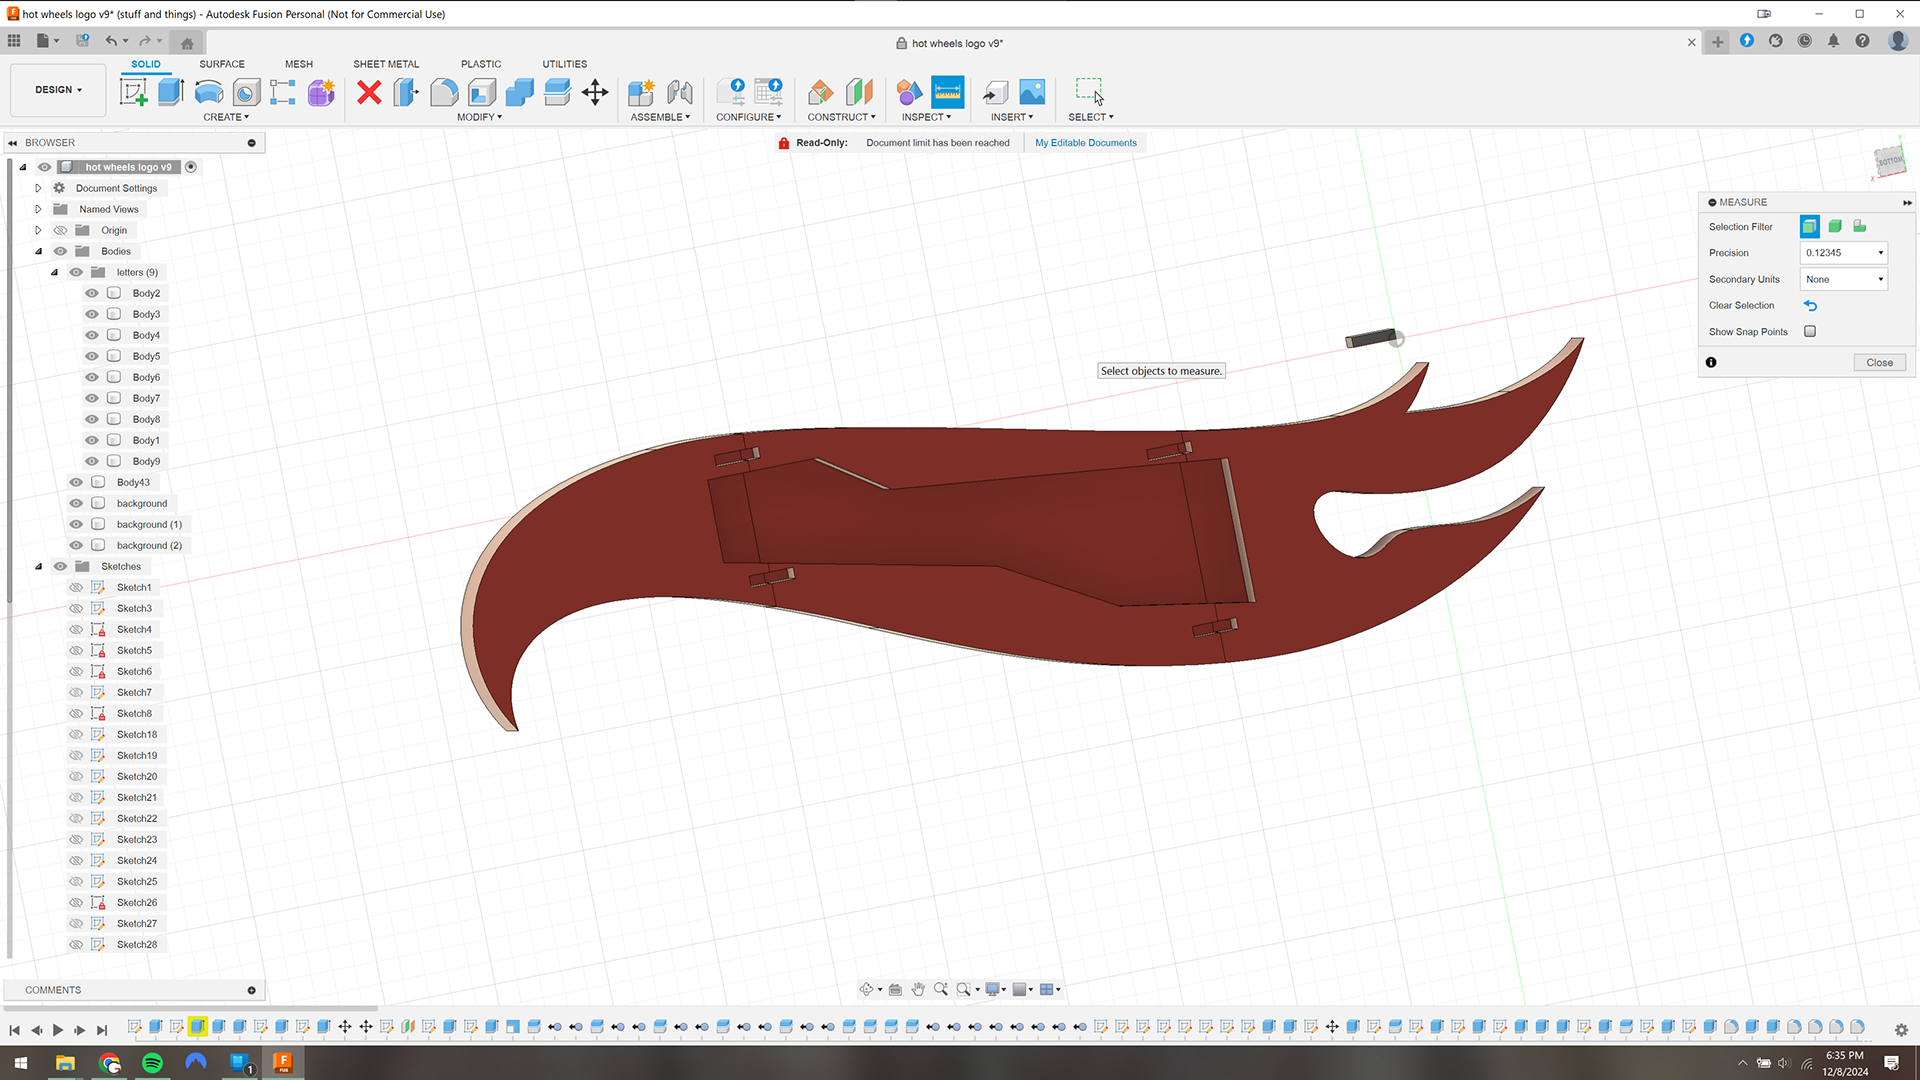Click the Move/Copy arrows icon
This screenshot has height=1080, width=1920.
[x=595, y=92]
